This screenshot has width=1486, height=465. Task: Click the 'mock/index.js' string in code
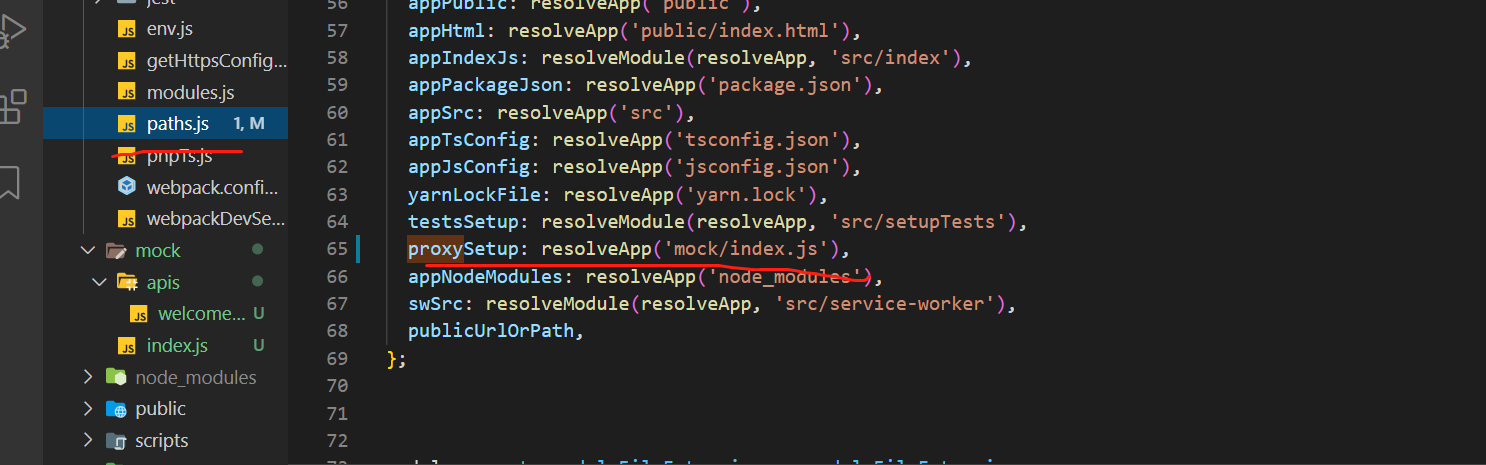pos(746,249)
